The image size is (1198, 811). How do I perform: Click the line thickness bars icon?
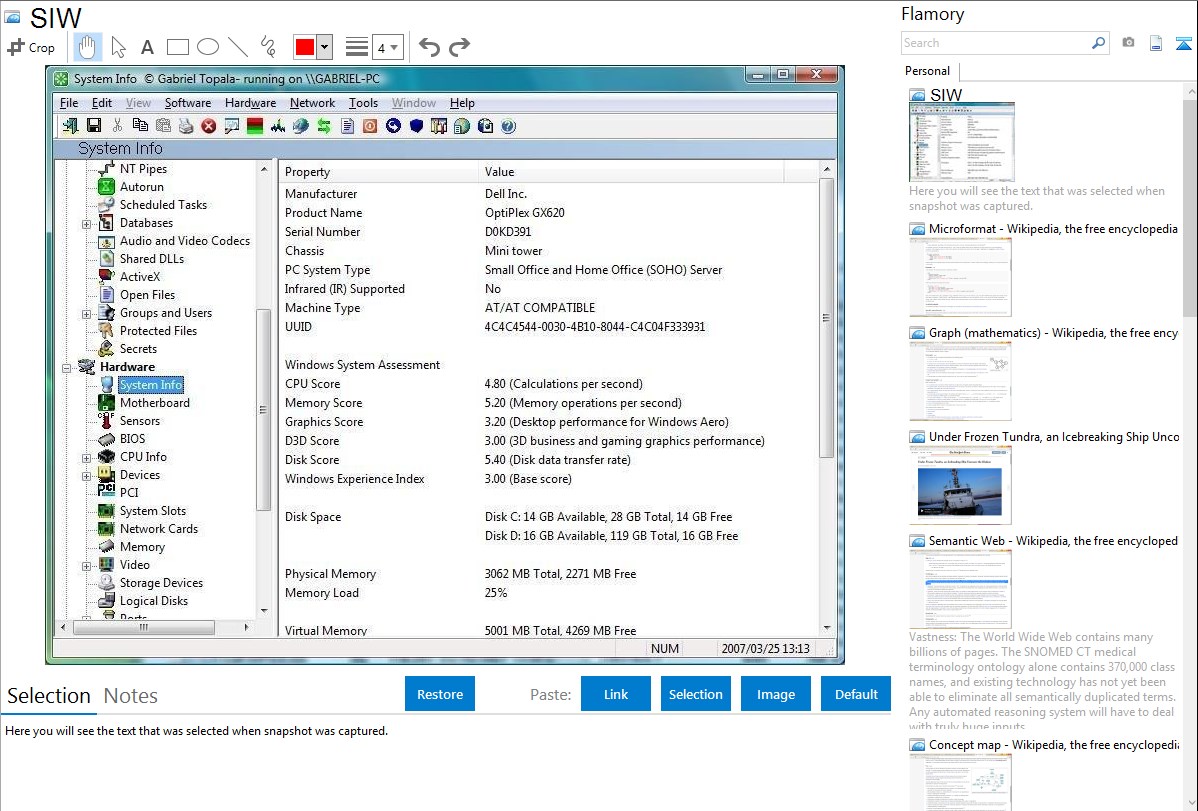[x=357, y=47]
